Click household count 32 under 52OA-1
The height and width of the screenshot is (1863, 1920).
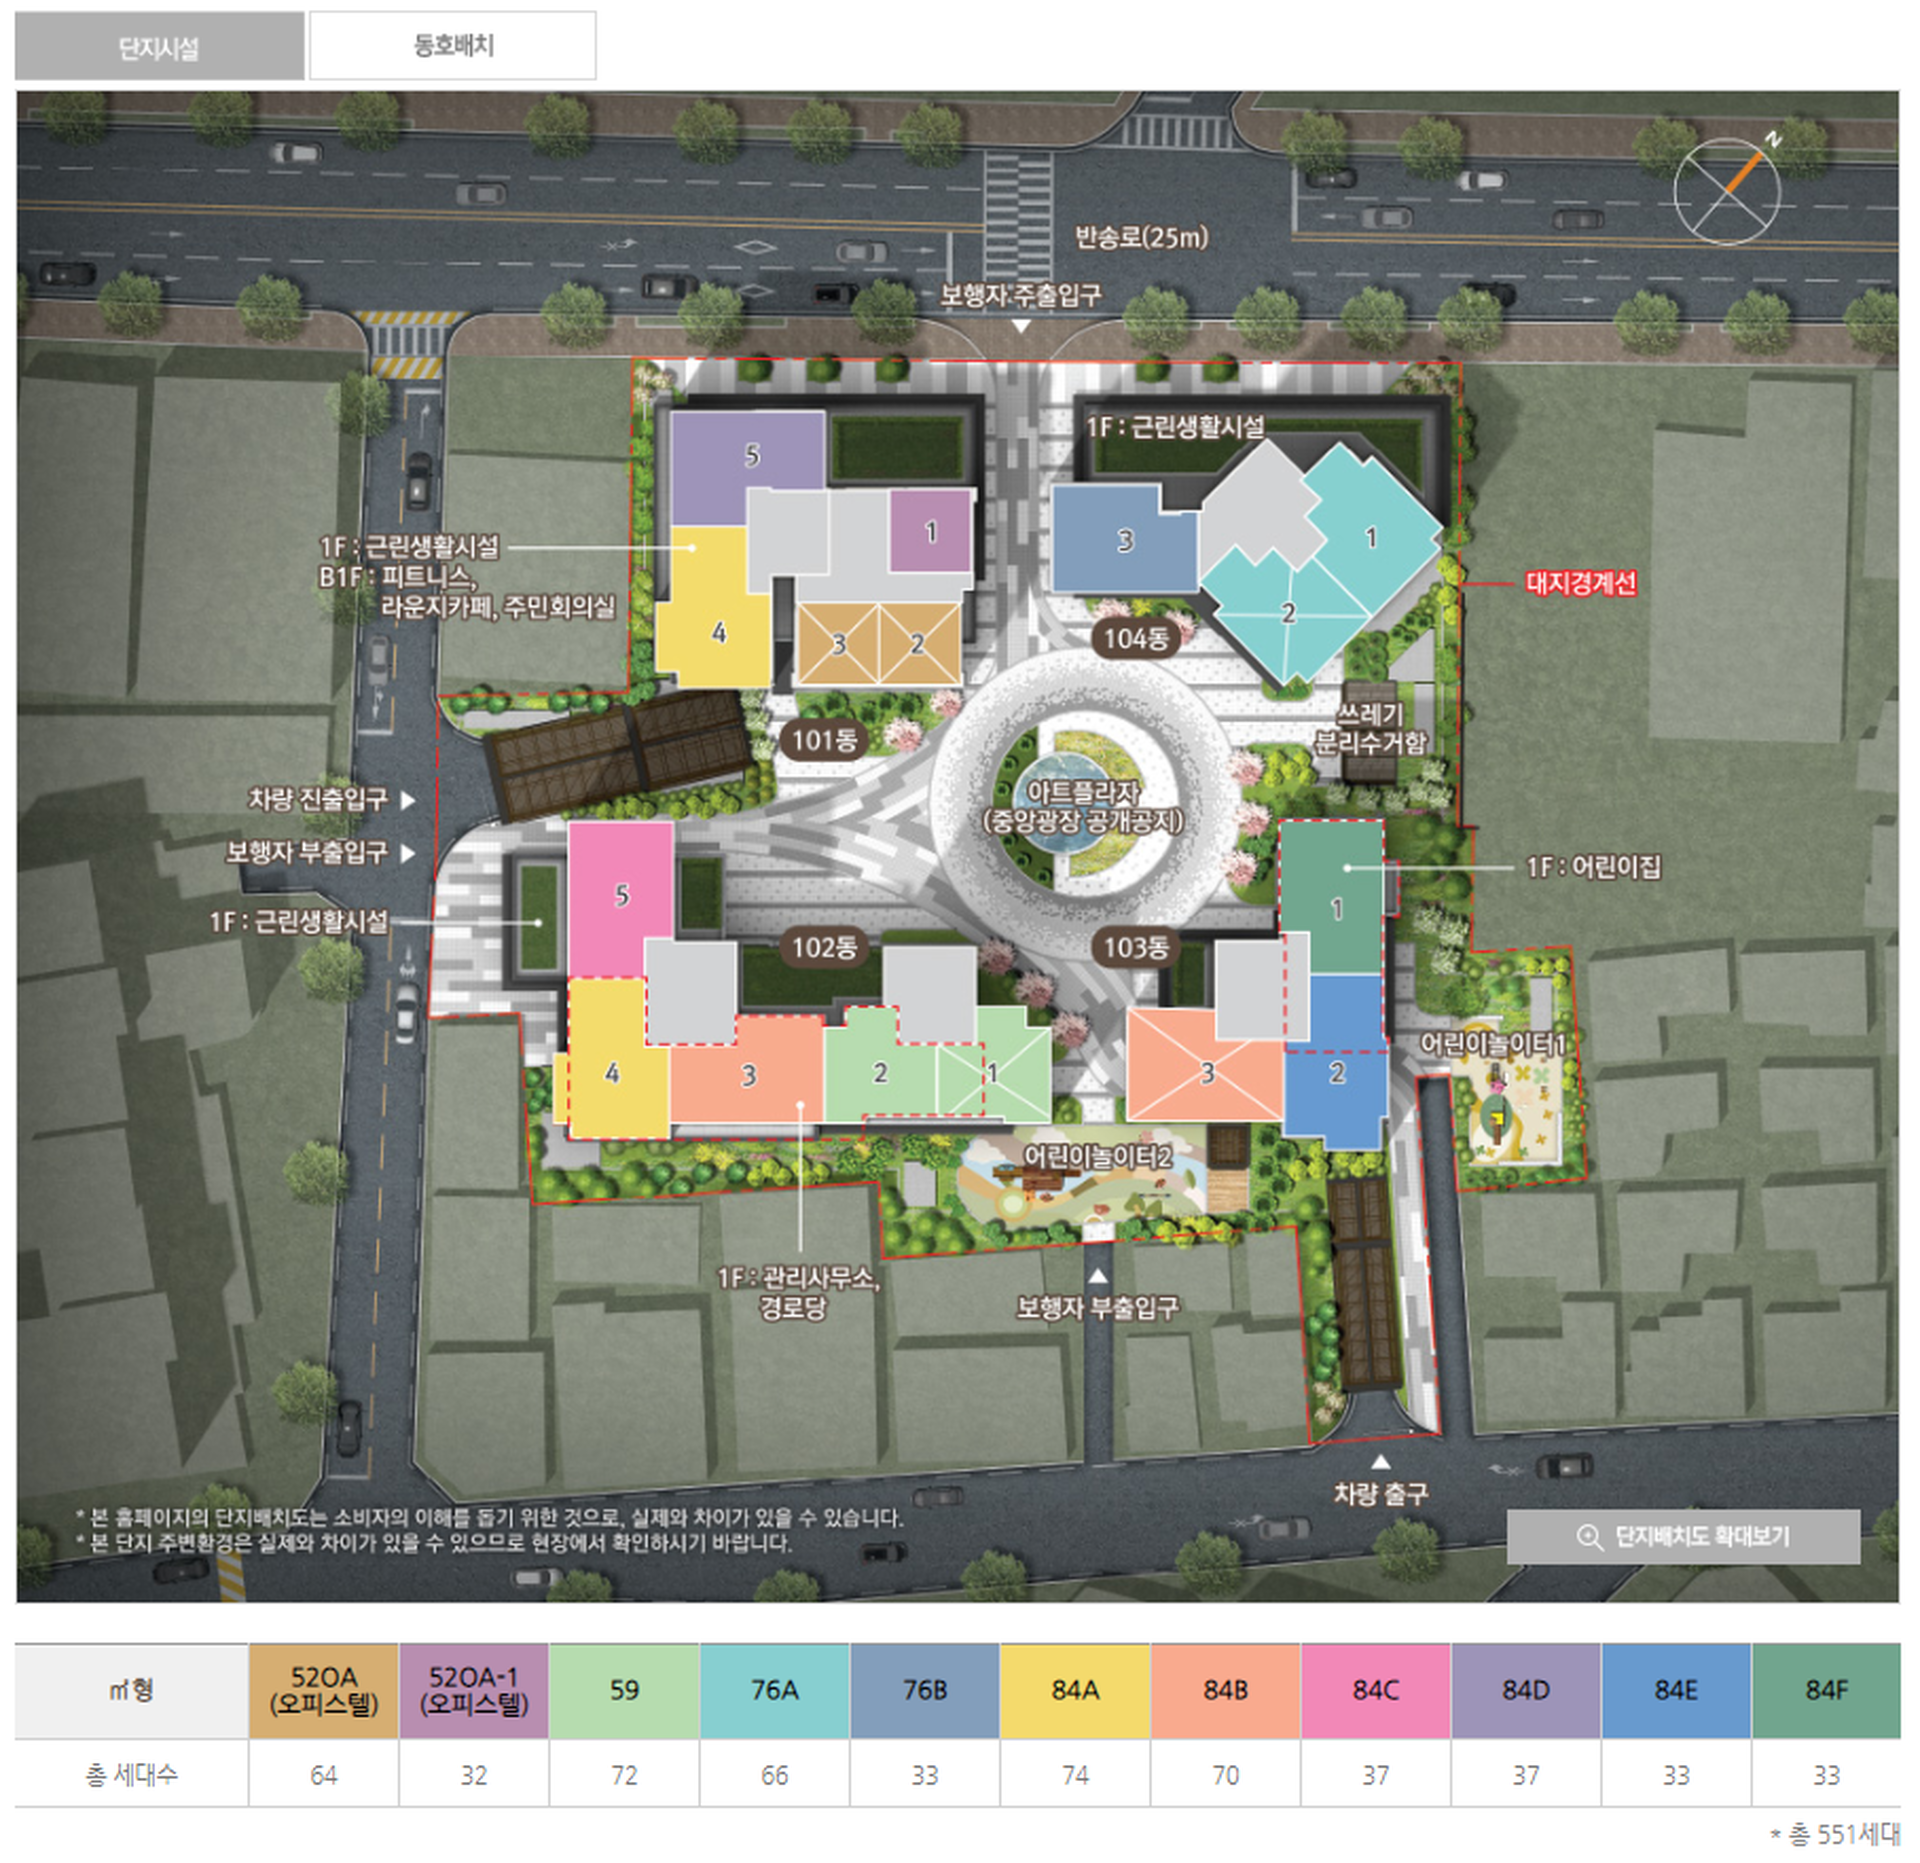[x=474, y=1775]
